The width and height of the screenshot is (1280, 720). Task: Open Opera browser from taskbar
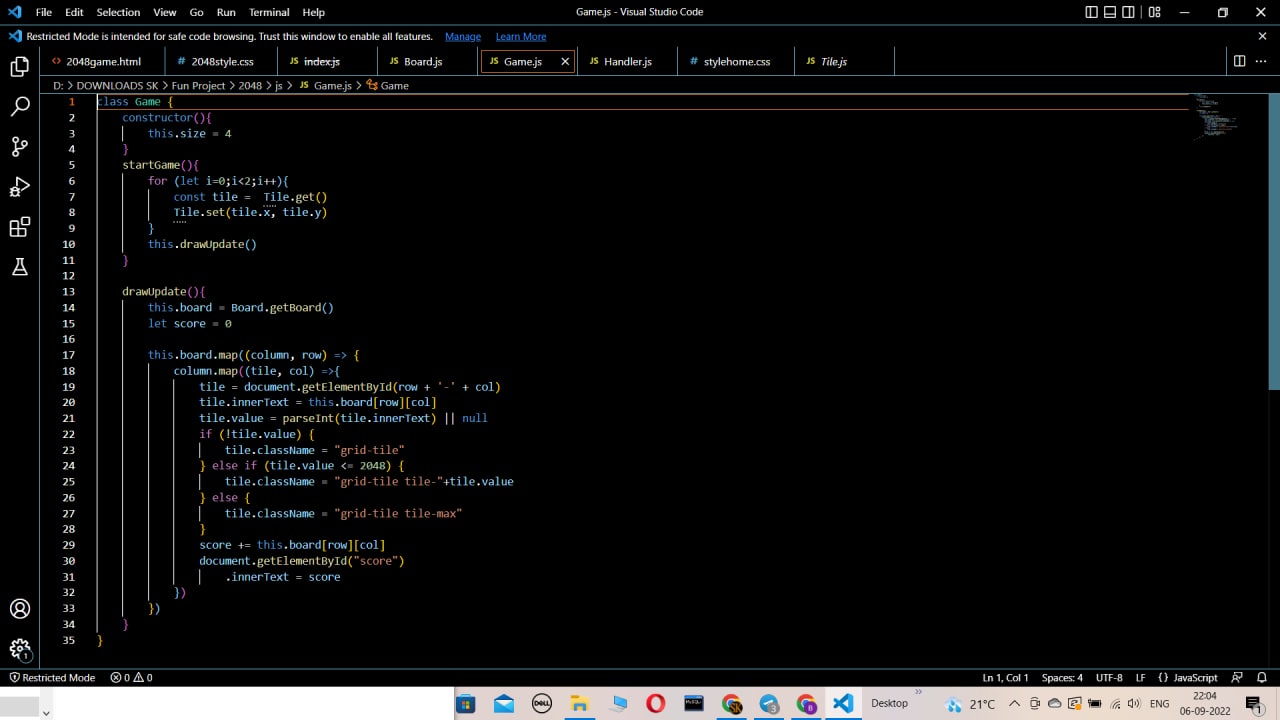click(x=655, y=703)
